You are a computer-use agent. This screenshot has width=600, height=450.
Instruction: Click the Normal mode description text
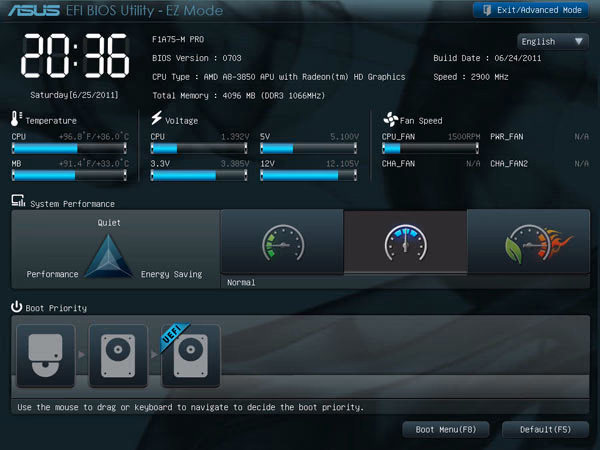click(241, 282)
